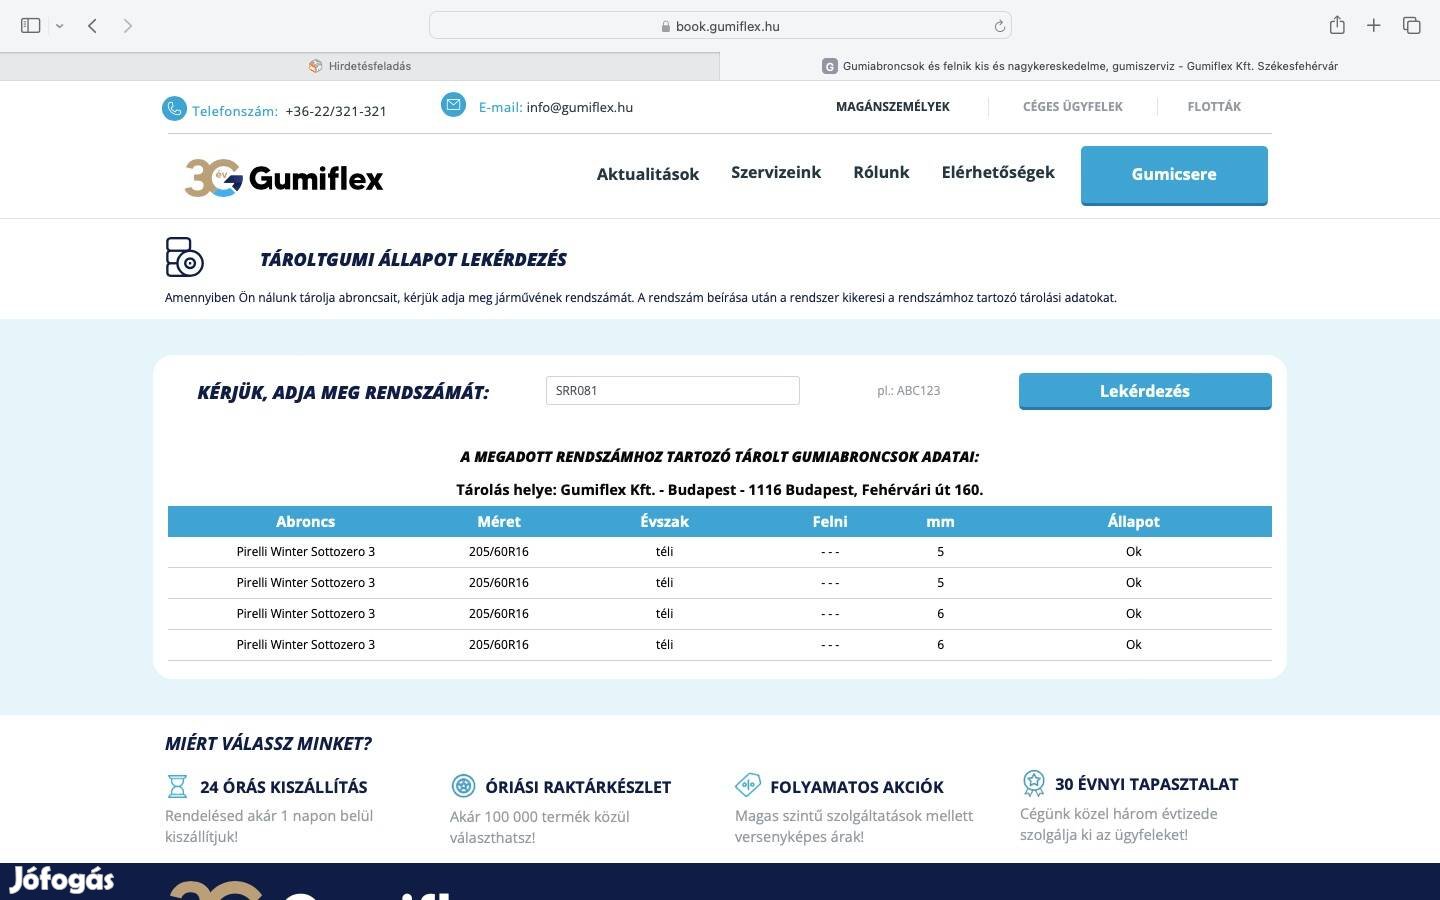Click the hourglass icon by 24 órás kiszállítás
Screen dimensions: 1440x900
(x=177, y=785)
